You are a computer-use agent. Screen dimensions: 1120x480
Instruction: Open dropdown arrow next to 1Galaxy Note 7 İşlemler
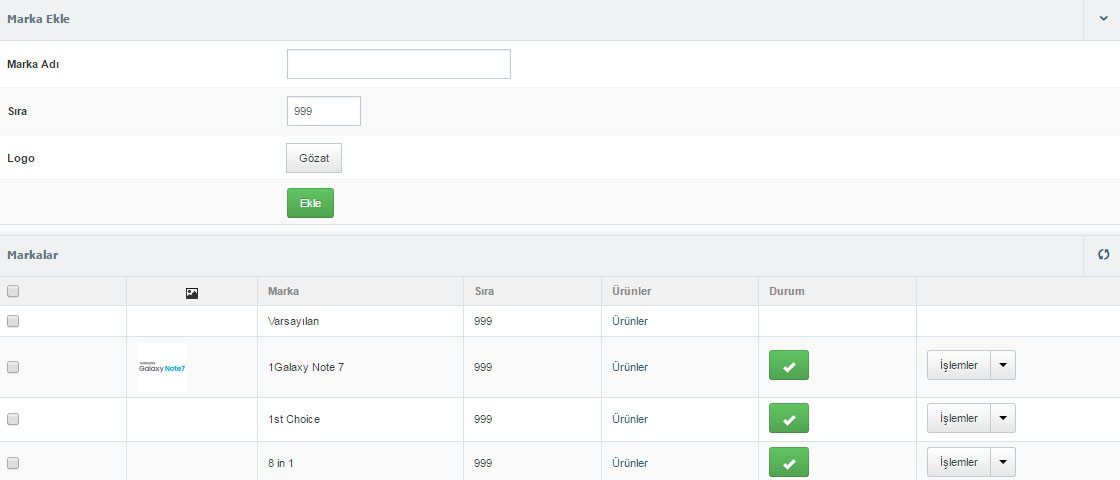point(1003,365)
